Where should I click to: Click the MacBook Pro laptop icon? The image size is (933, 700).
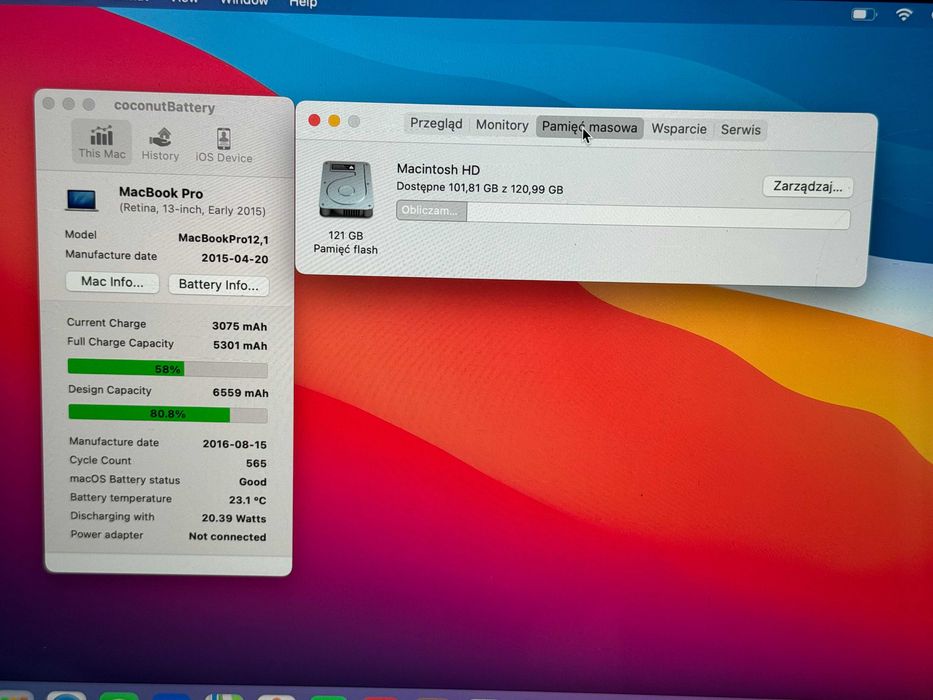(82, 200)
